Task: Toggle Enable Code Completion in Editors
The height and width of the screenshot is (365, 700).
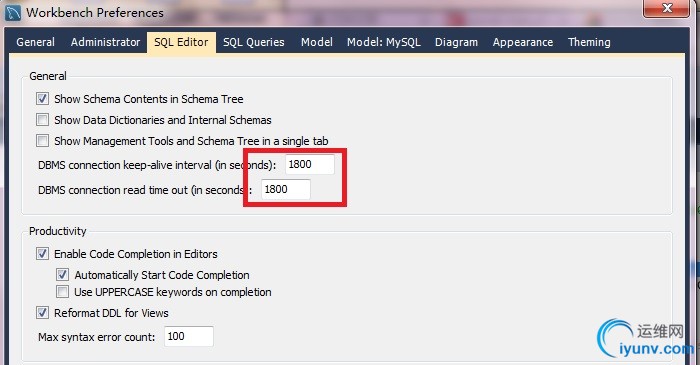Action: 42,253
